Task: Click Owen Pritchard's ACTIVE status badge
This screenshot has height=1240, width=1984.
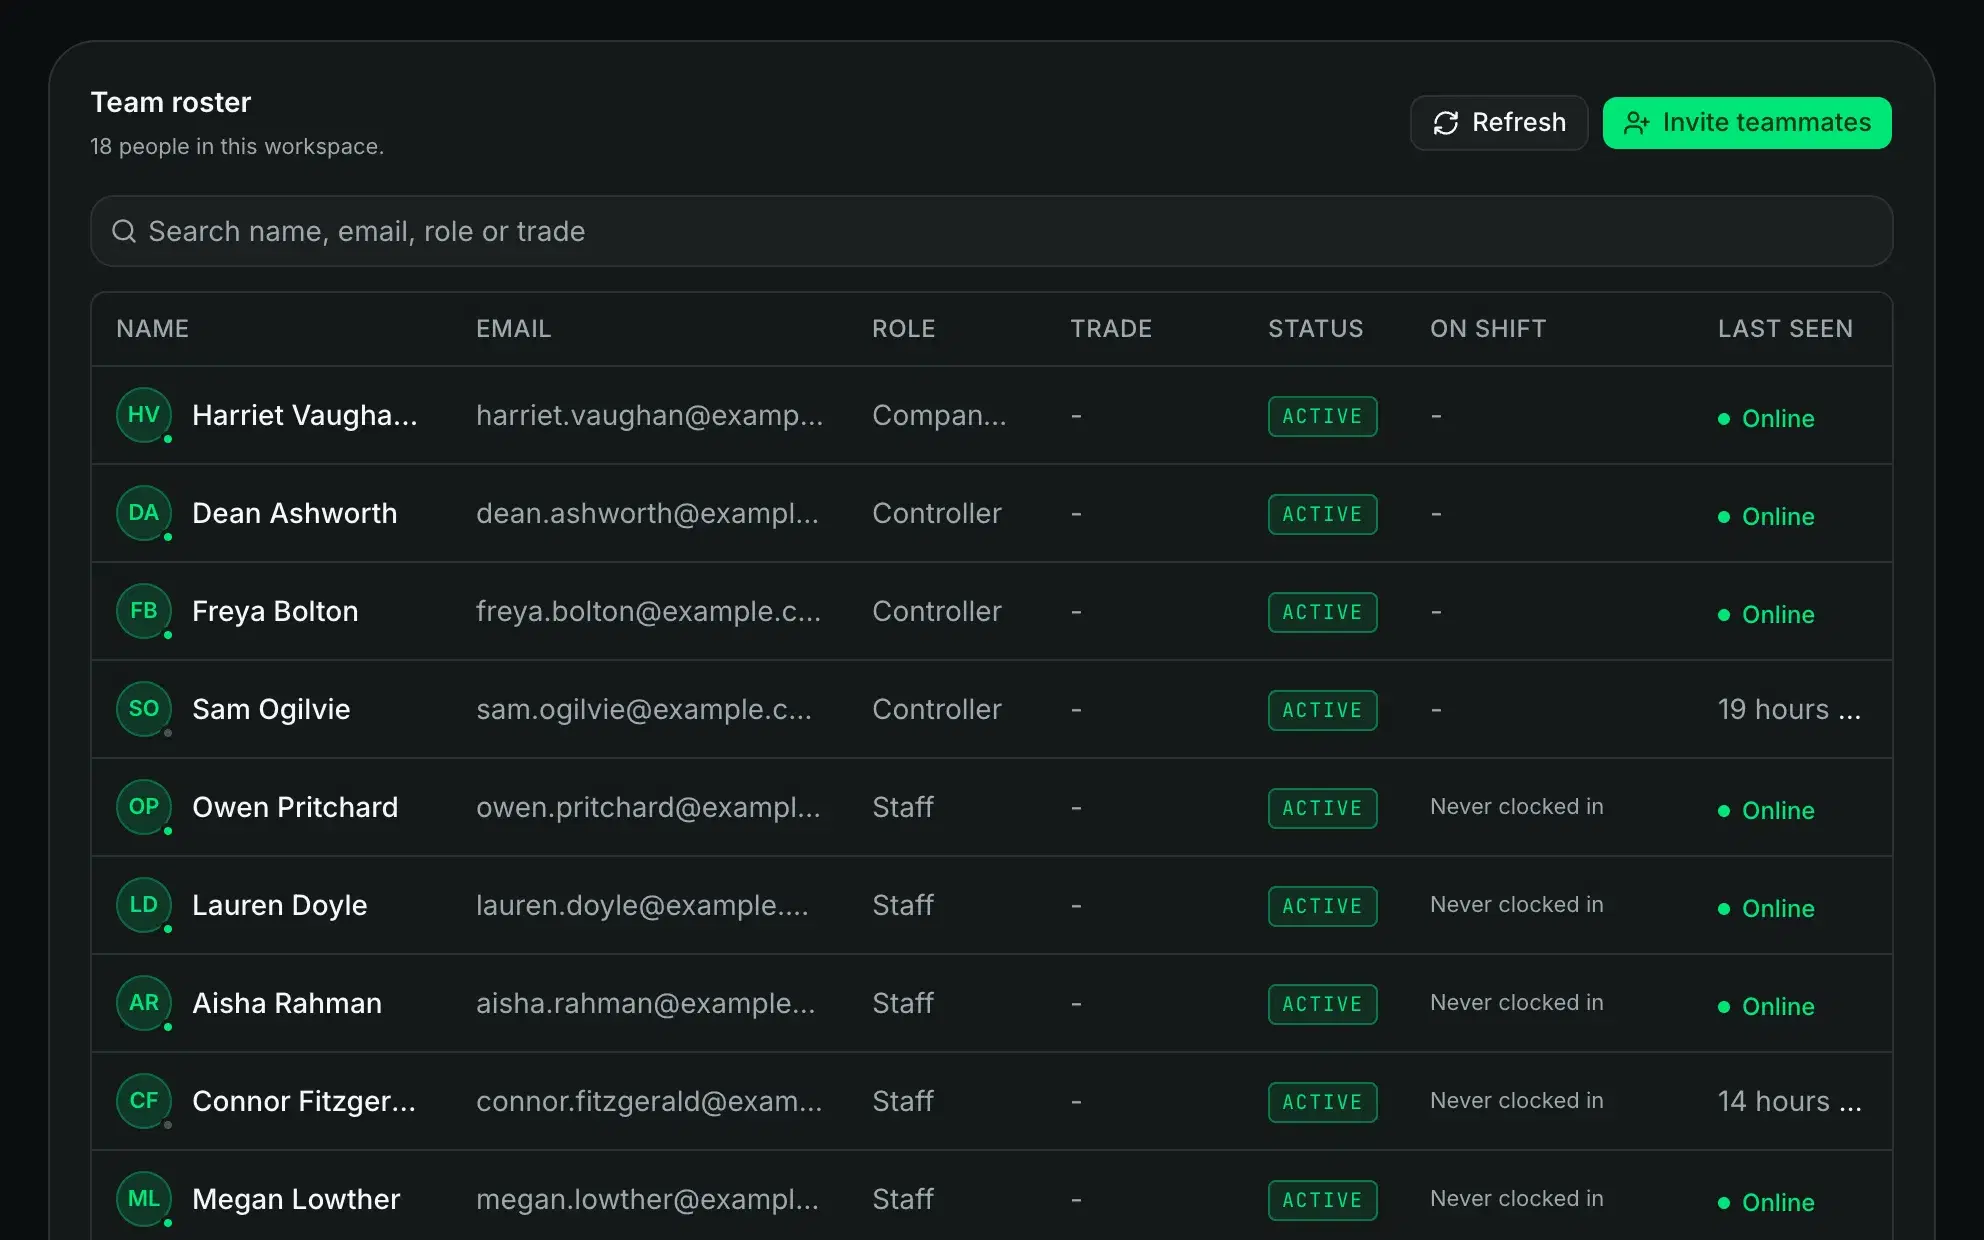Action: click(1322, 808)
